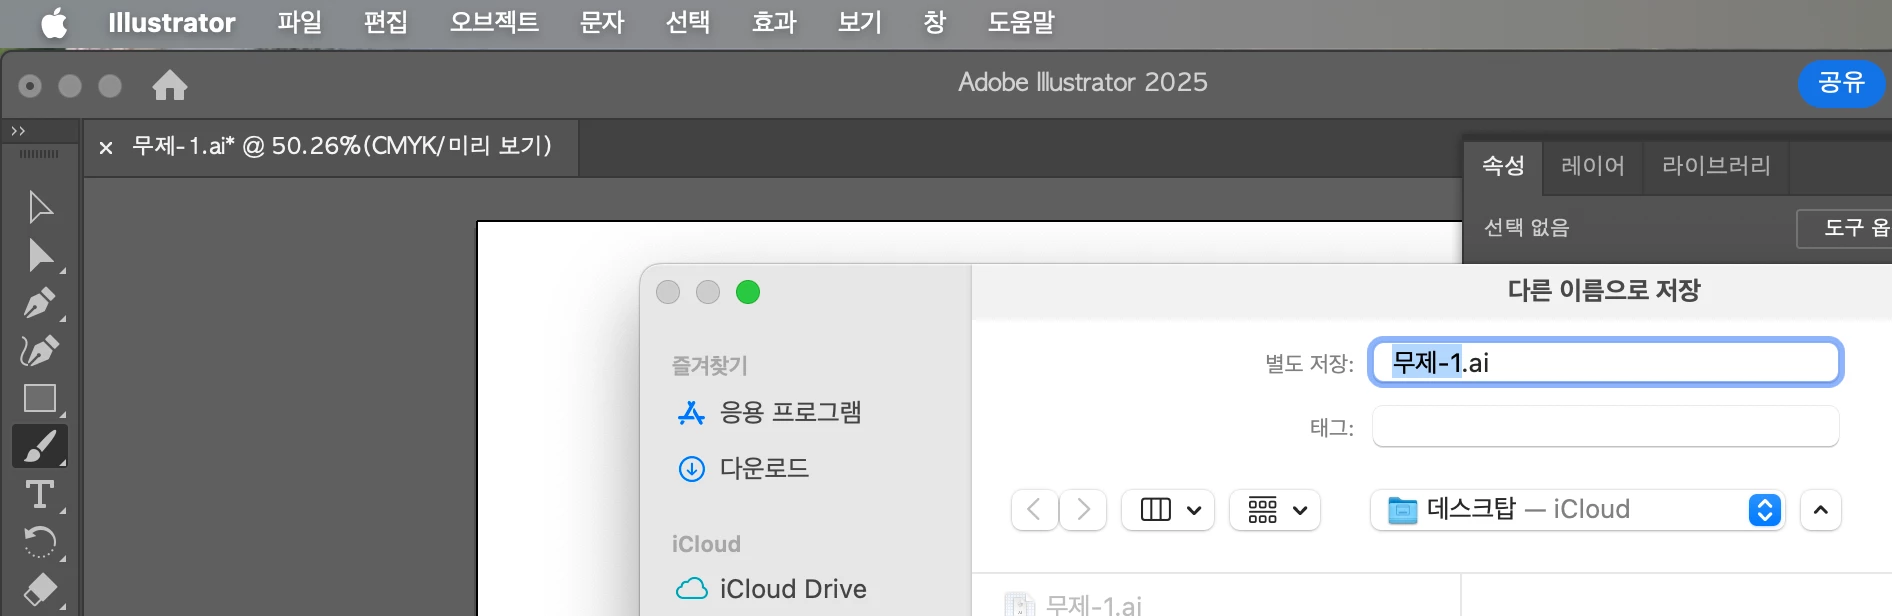
Task: Close the 무제-1.ai document tab
Action: coord(106,148)
